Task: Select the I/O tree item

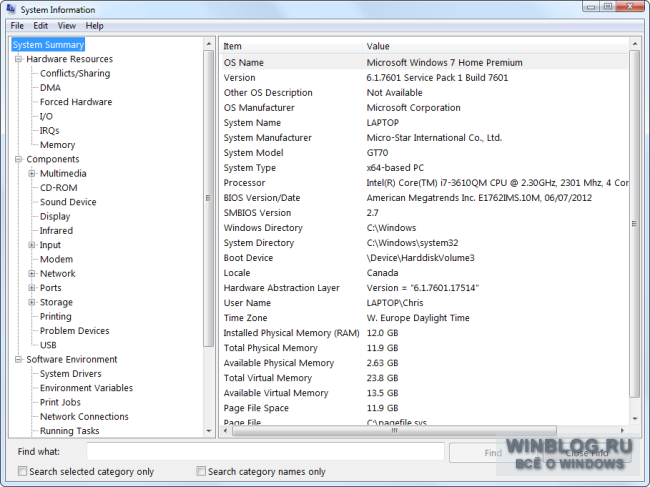Action: point(46,116)
